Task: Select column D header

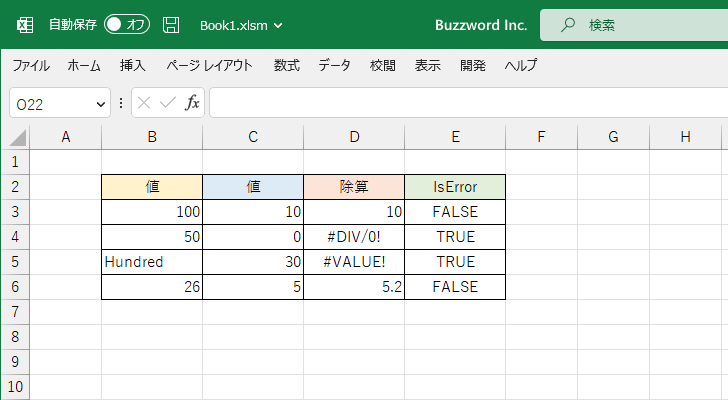Action: click(x=354, y=137)
